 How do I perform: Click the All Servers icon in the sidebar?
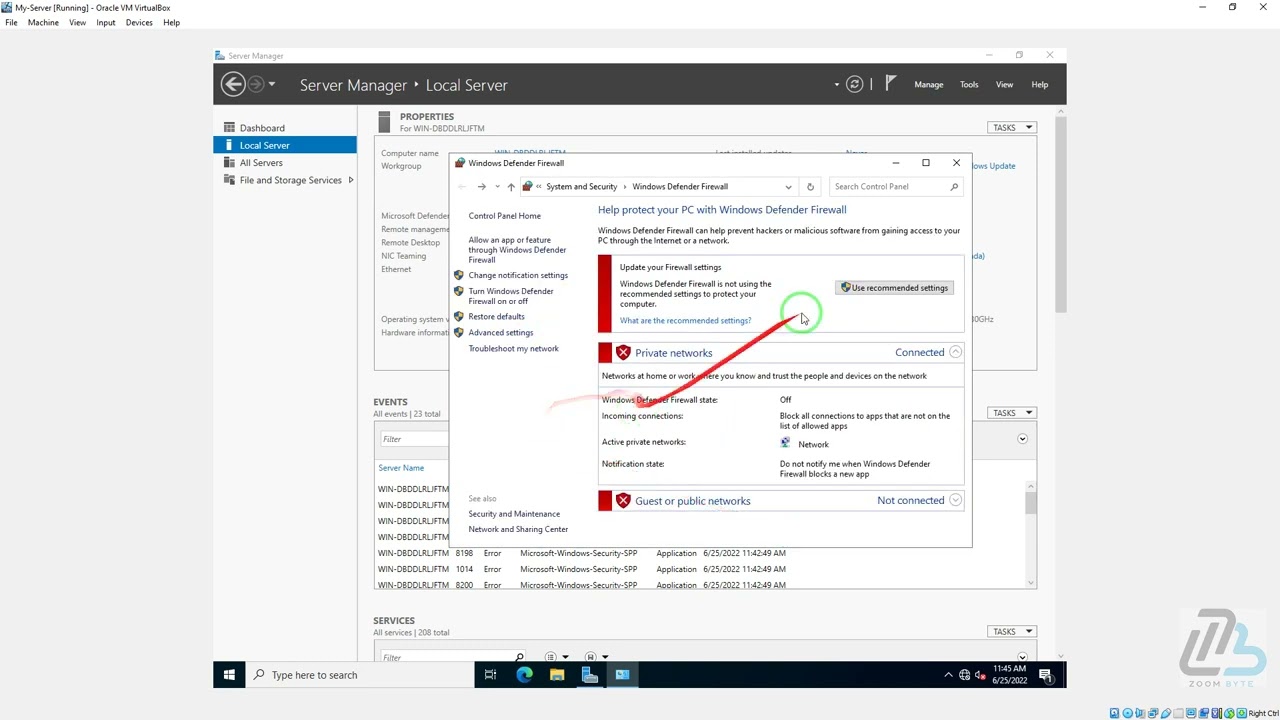[x=229, y=163]
